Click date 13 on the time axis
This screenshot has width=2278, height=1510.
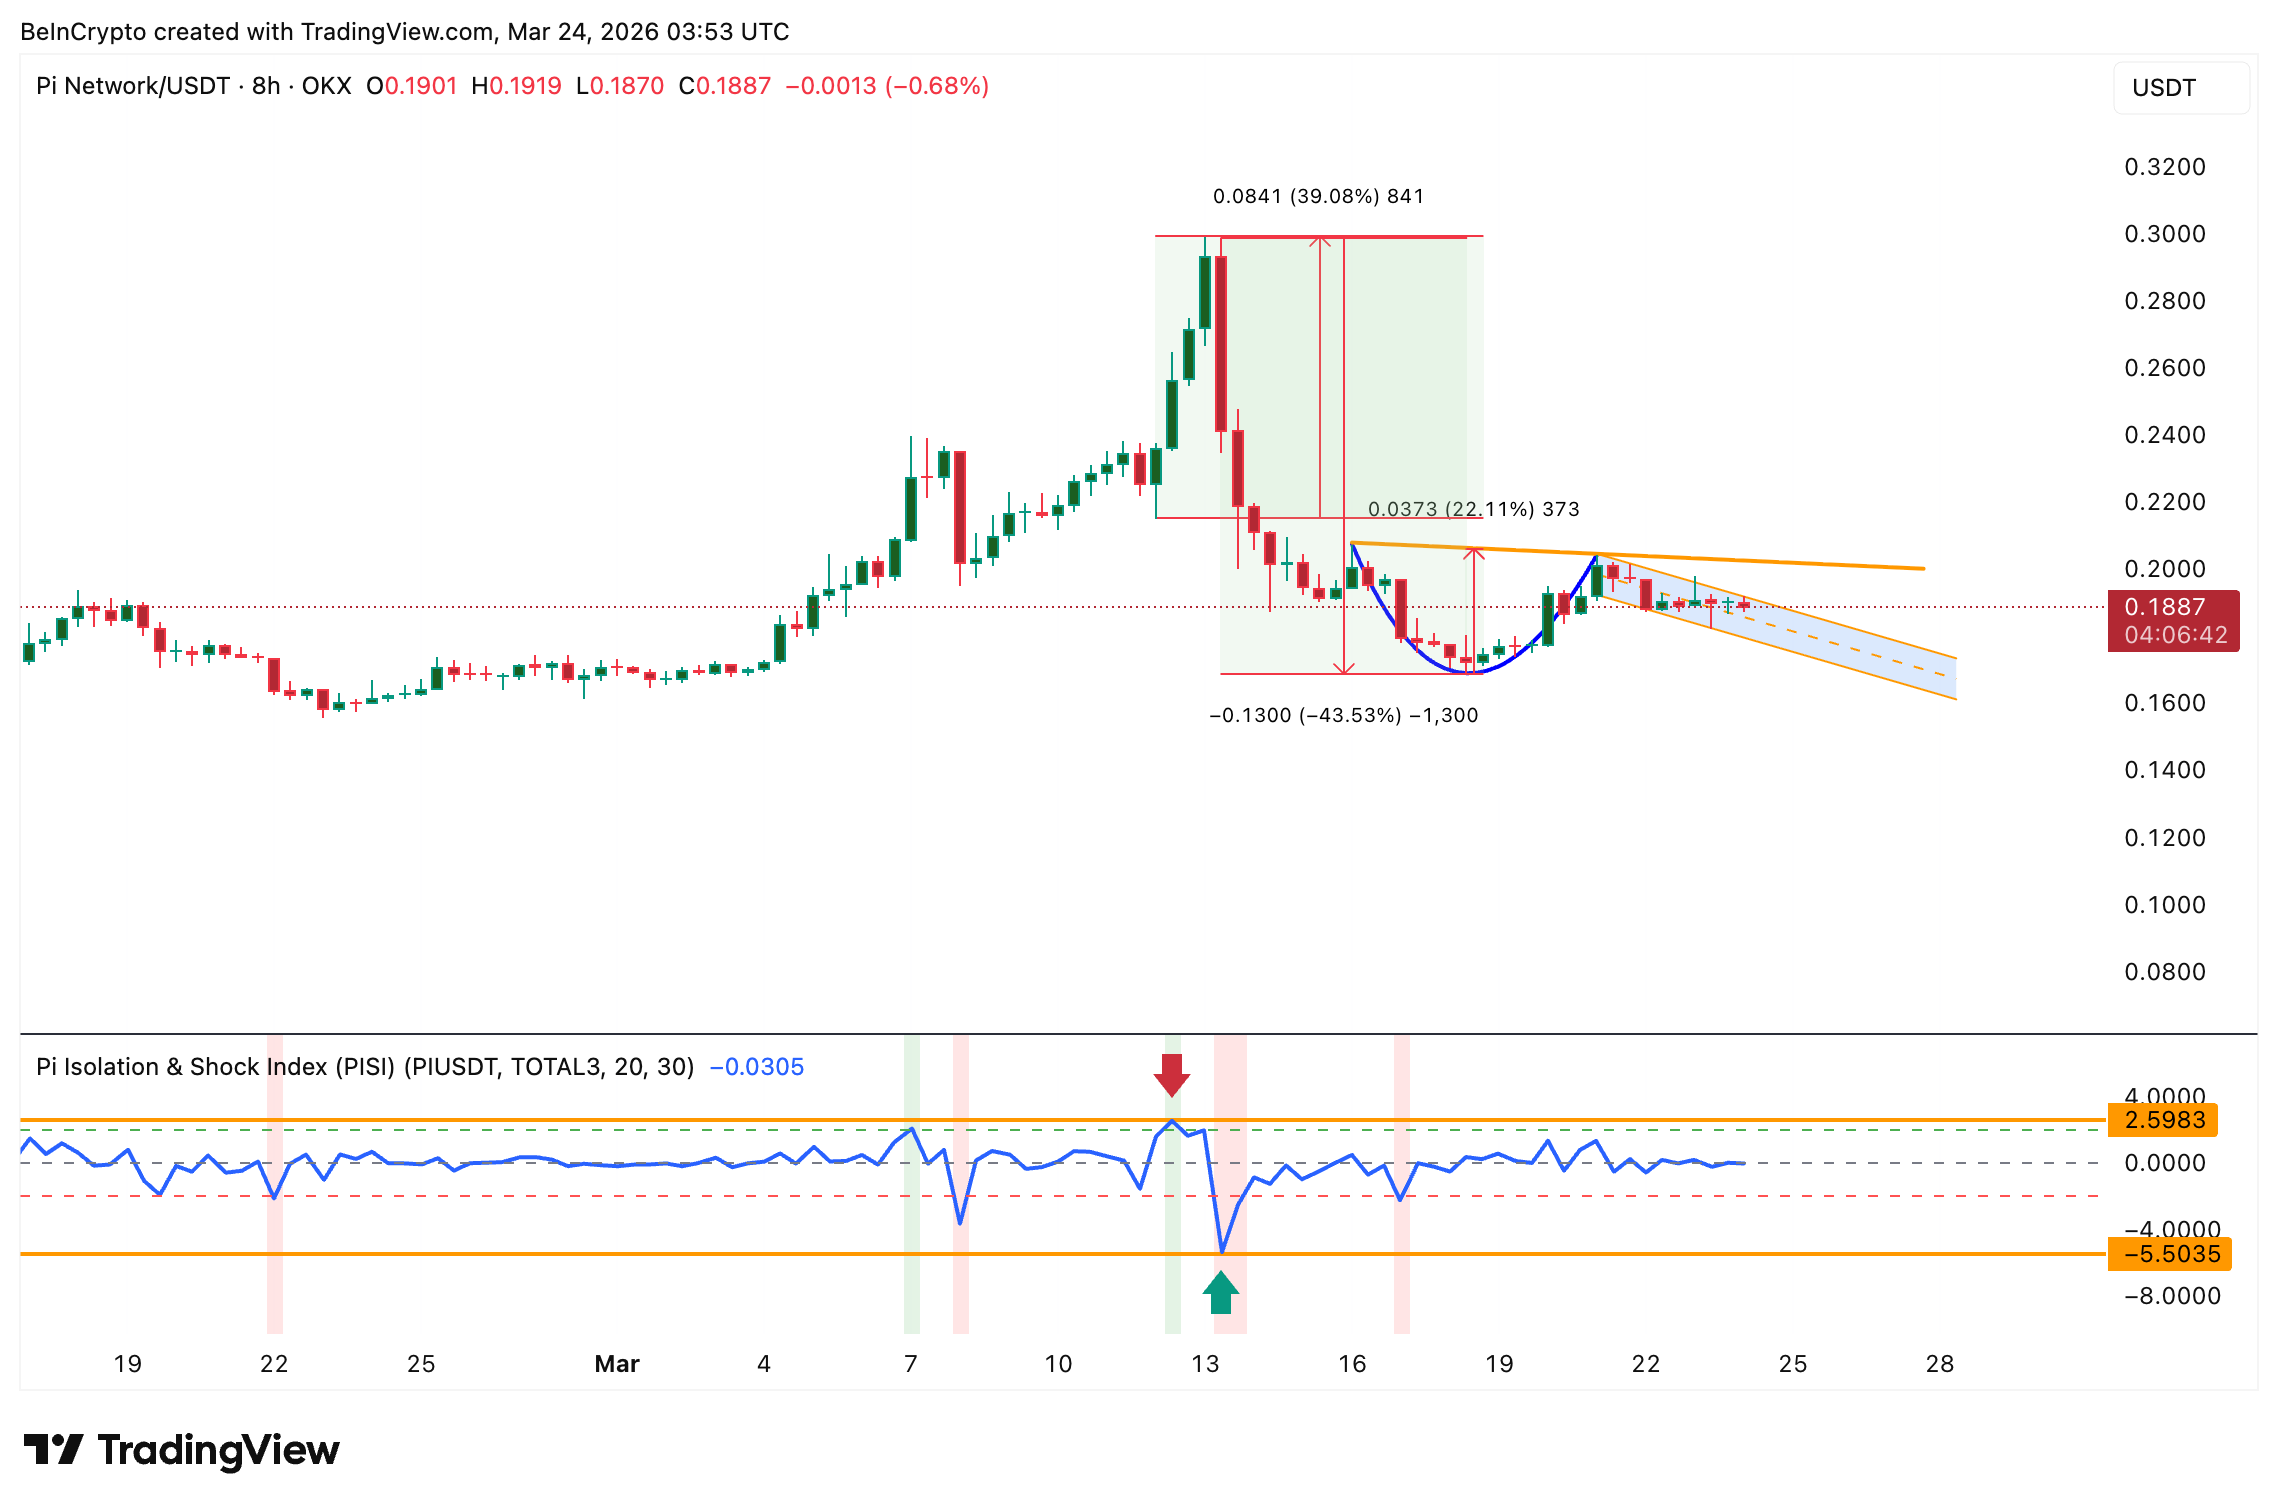click(1205, 1364)
